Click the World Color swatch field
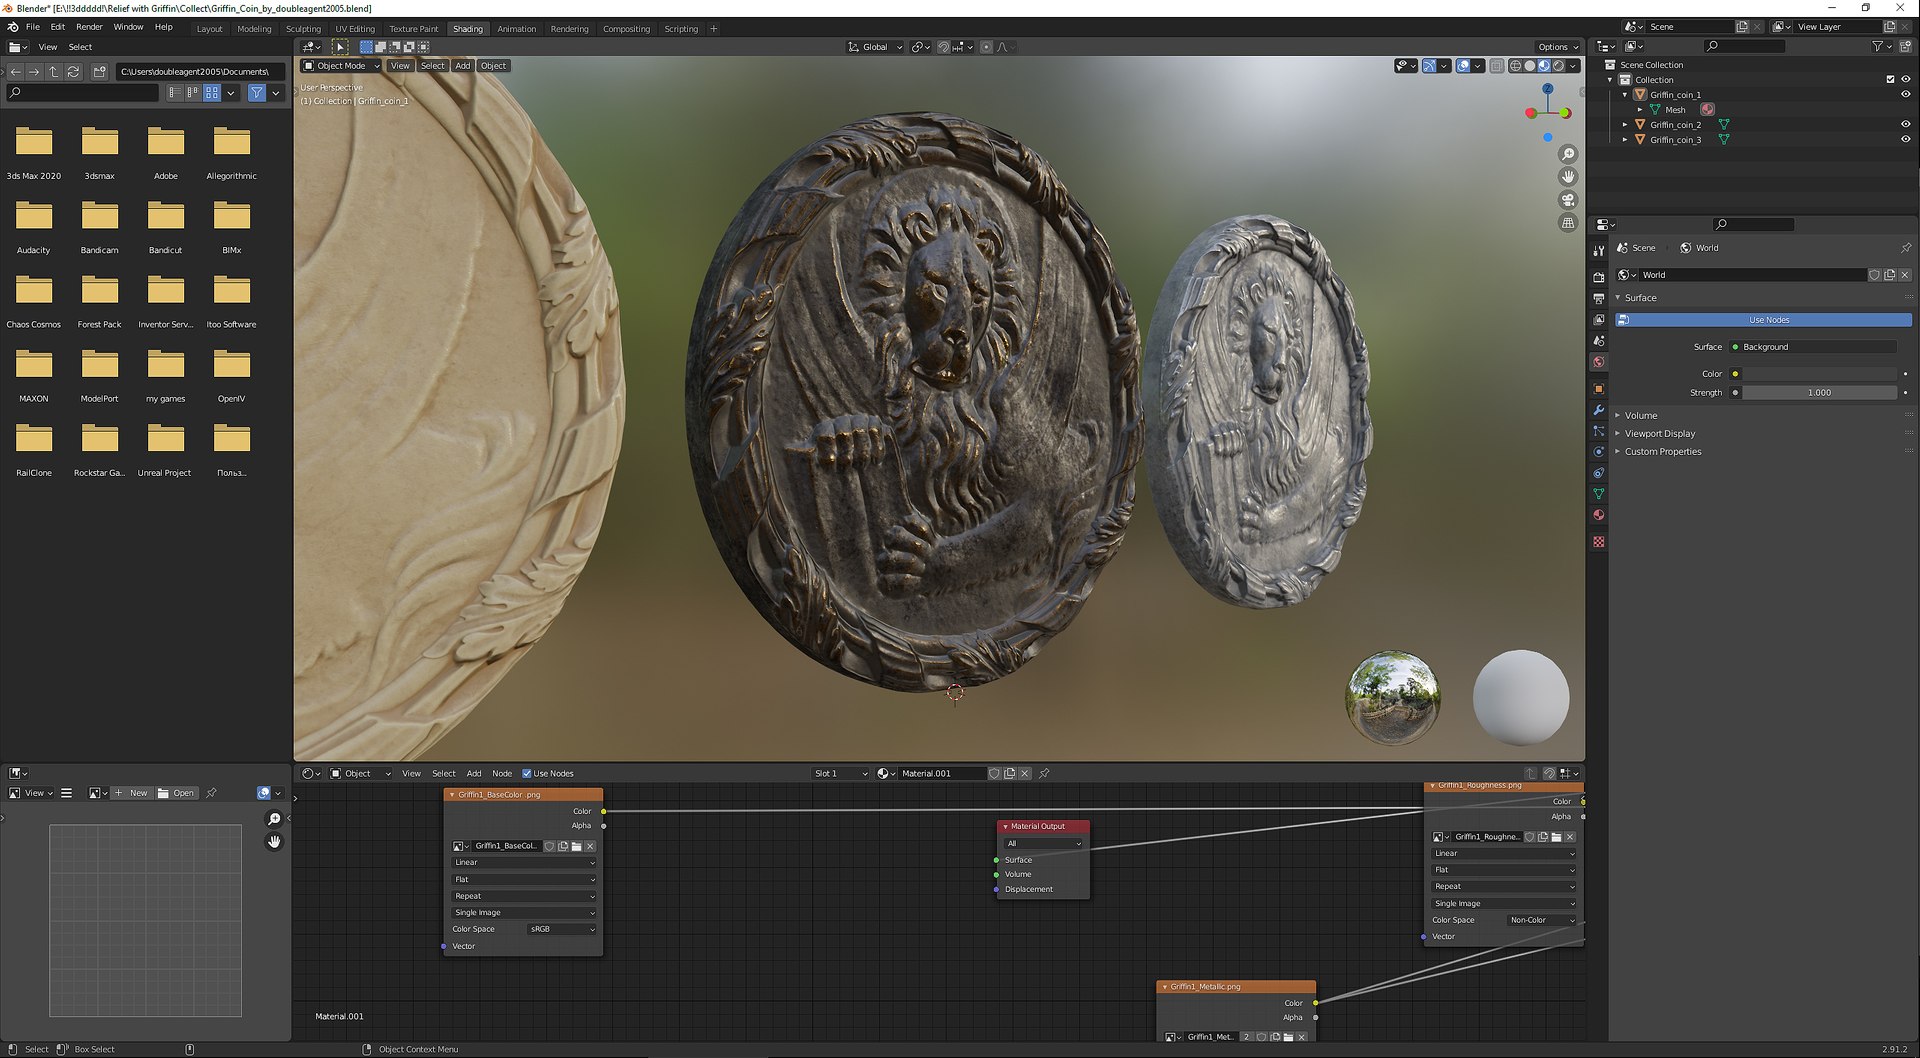 pos(1819,374)
